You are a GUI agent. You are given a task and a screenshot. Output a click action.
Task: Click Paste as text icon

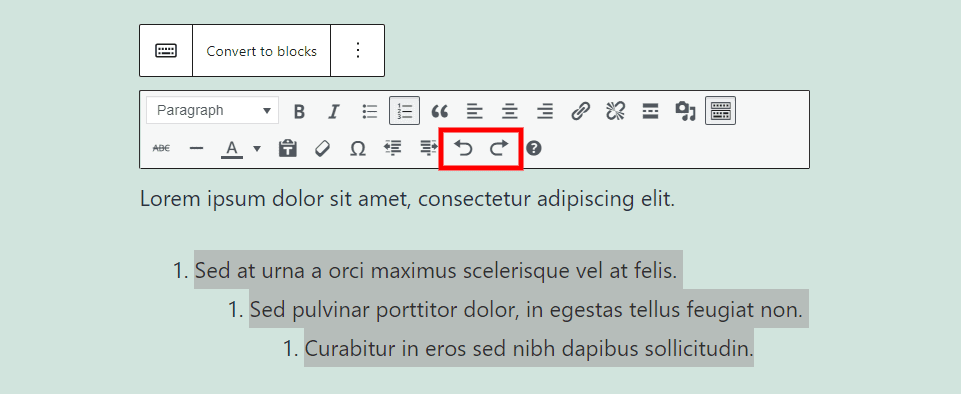(x=287, y=148)
